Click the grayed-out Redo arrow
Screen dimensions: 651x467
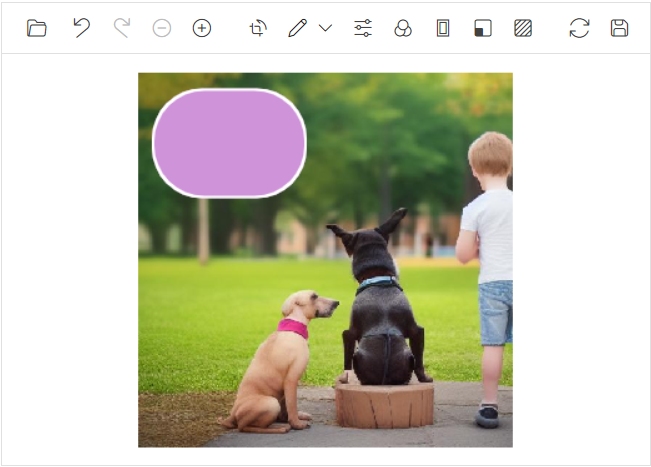[121, 28]
